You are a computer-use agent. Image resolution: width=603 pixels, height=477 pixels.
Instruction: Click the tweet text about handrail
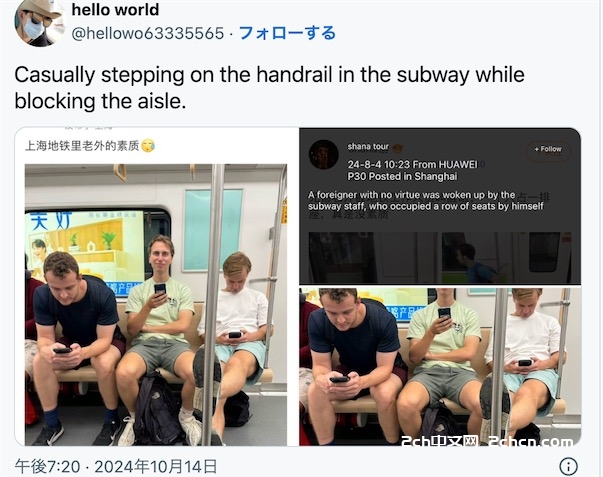(x=269, y=88)
